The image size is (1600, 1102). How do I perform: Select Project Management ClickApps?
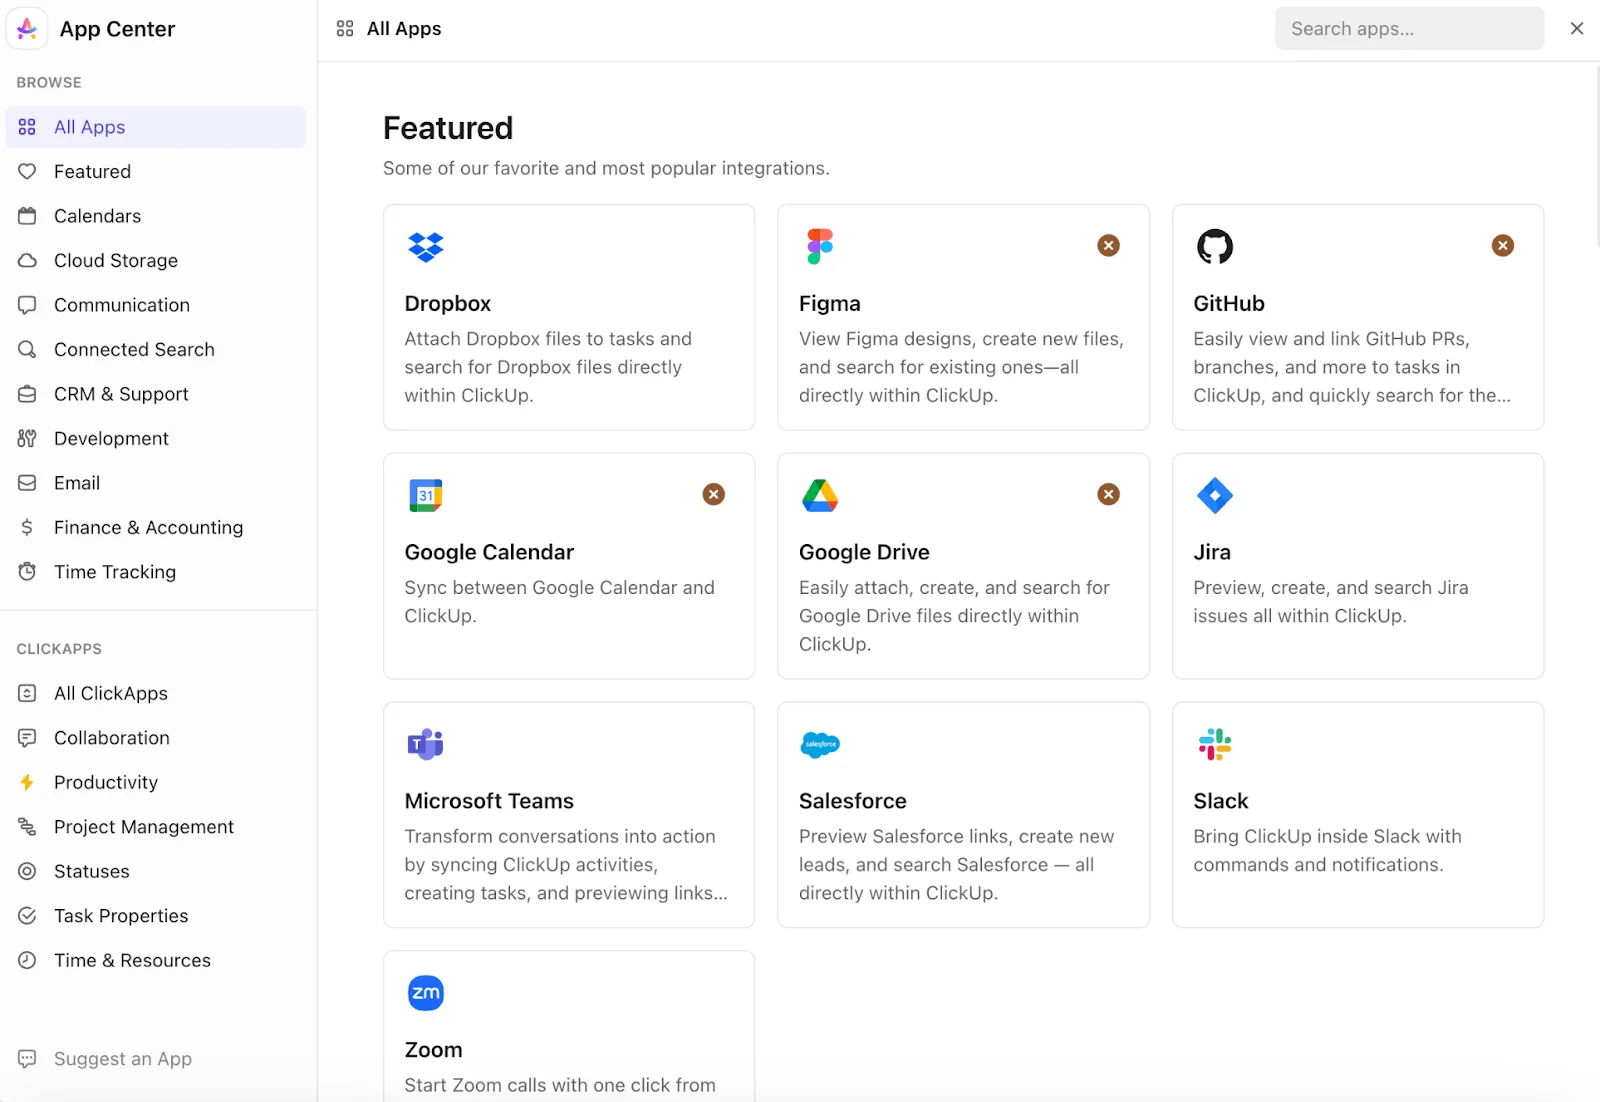tap(156, 827)
